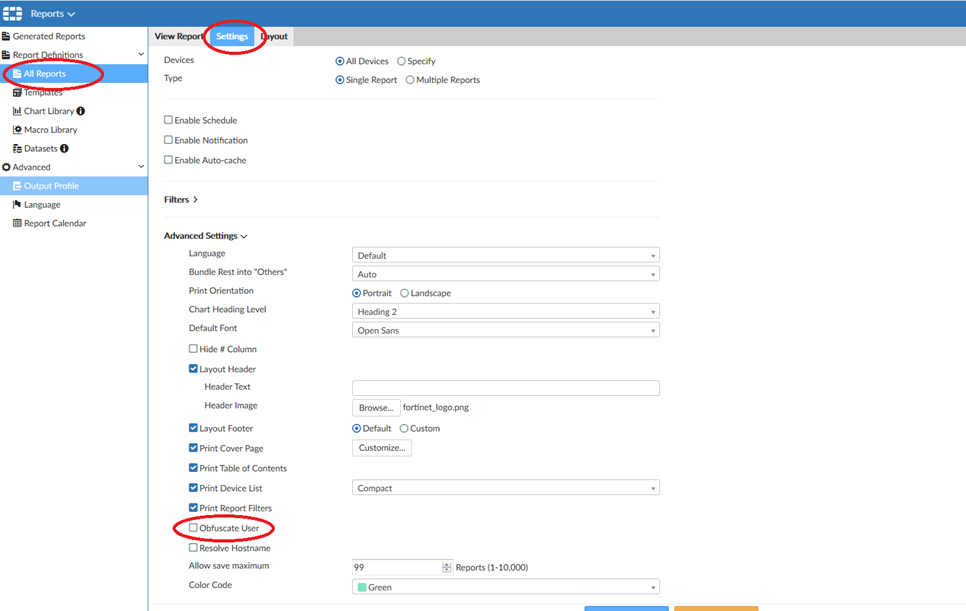Select the All Devices radio button
Screen dimensions: 966x611
pyautogui.click(x=339, y=61)
